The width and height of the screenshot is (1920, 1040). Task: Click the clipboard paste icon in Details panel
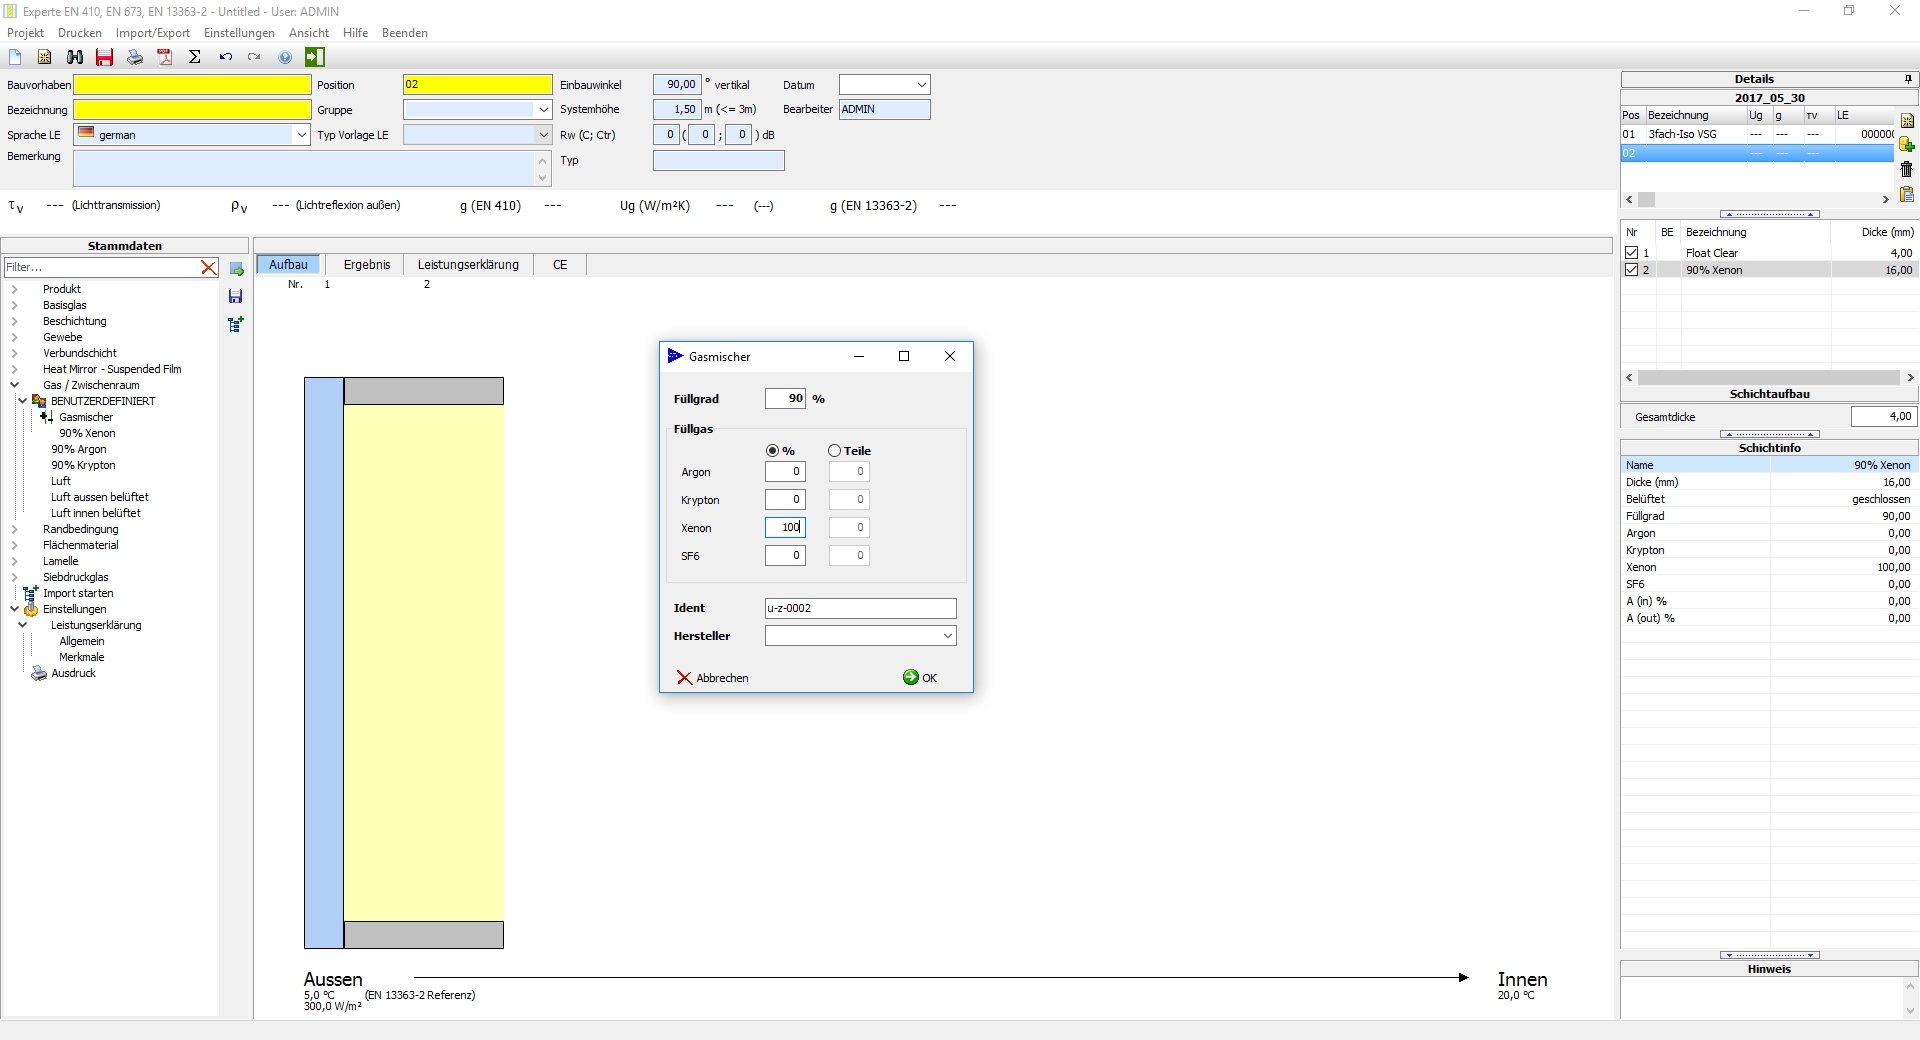(x=1907, y=194)
